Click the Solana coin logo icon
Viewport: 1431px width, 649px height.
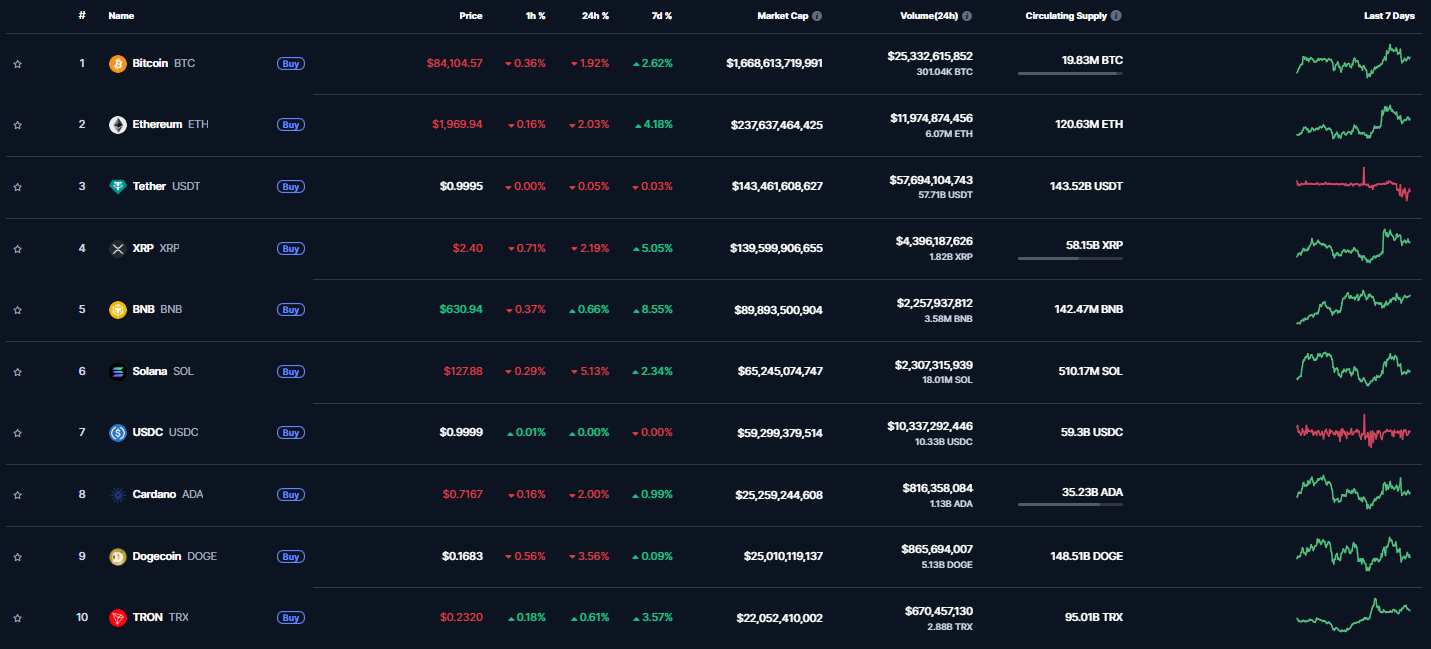(x=117, y=372)
